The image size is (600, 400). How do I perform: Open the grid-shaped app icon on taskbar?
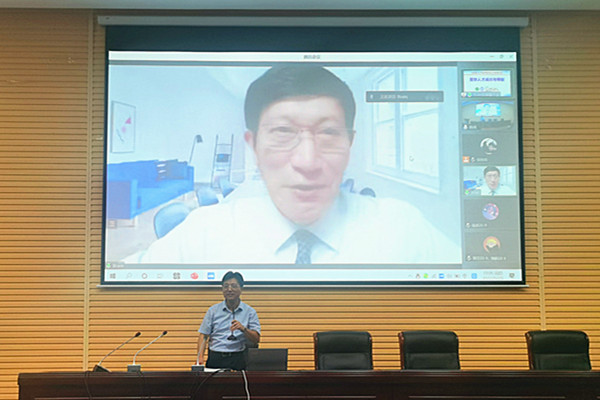tap(176, 275)
